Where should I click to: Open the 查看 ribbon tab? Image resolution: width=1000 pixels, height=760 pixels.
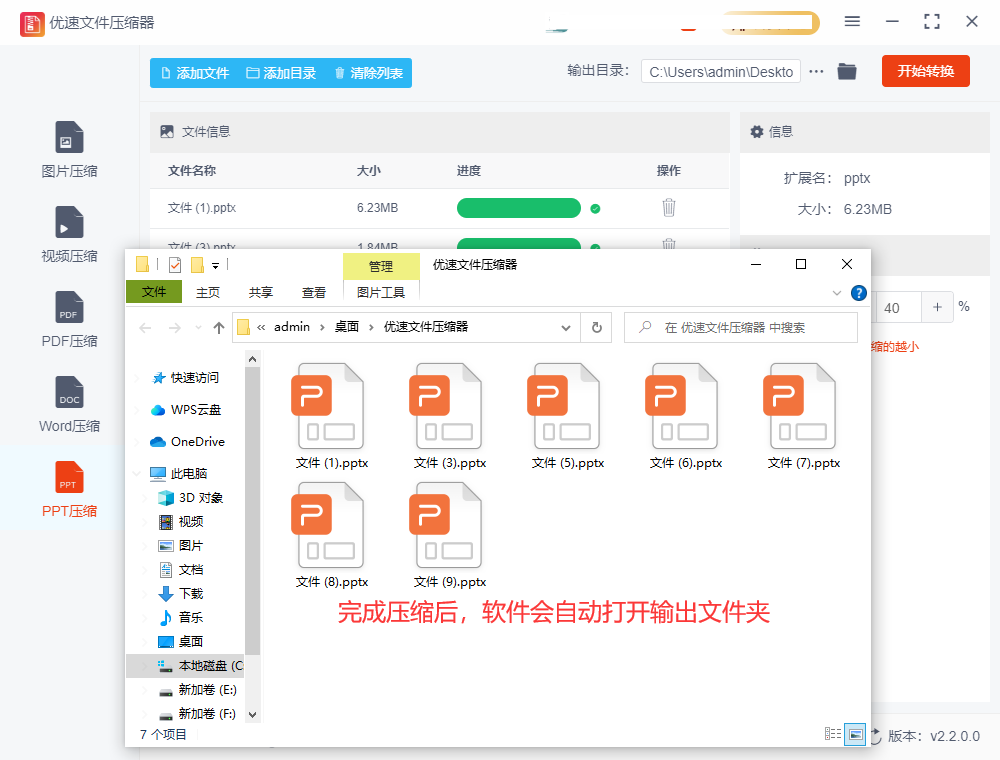[314, 292]
